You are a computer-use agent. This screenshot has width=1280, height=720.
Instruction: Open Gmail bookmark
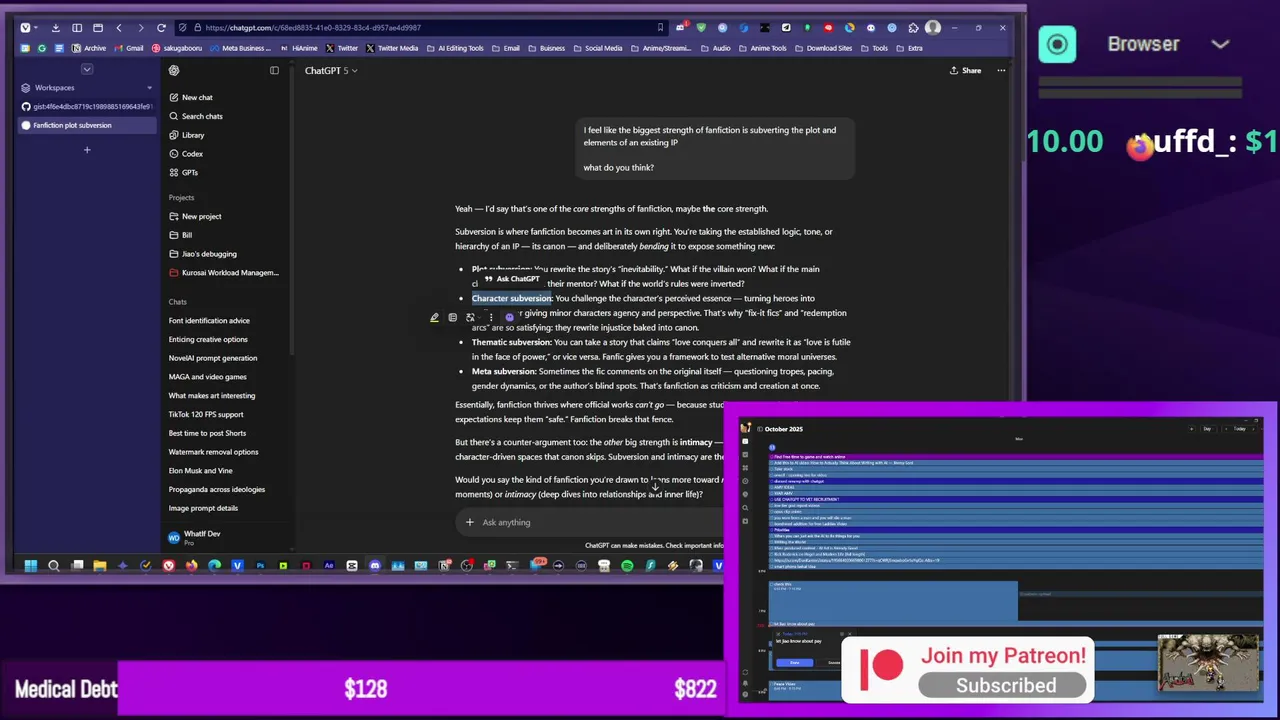[x=129, y=48]
